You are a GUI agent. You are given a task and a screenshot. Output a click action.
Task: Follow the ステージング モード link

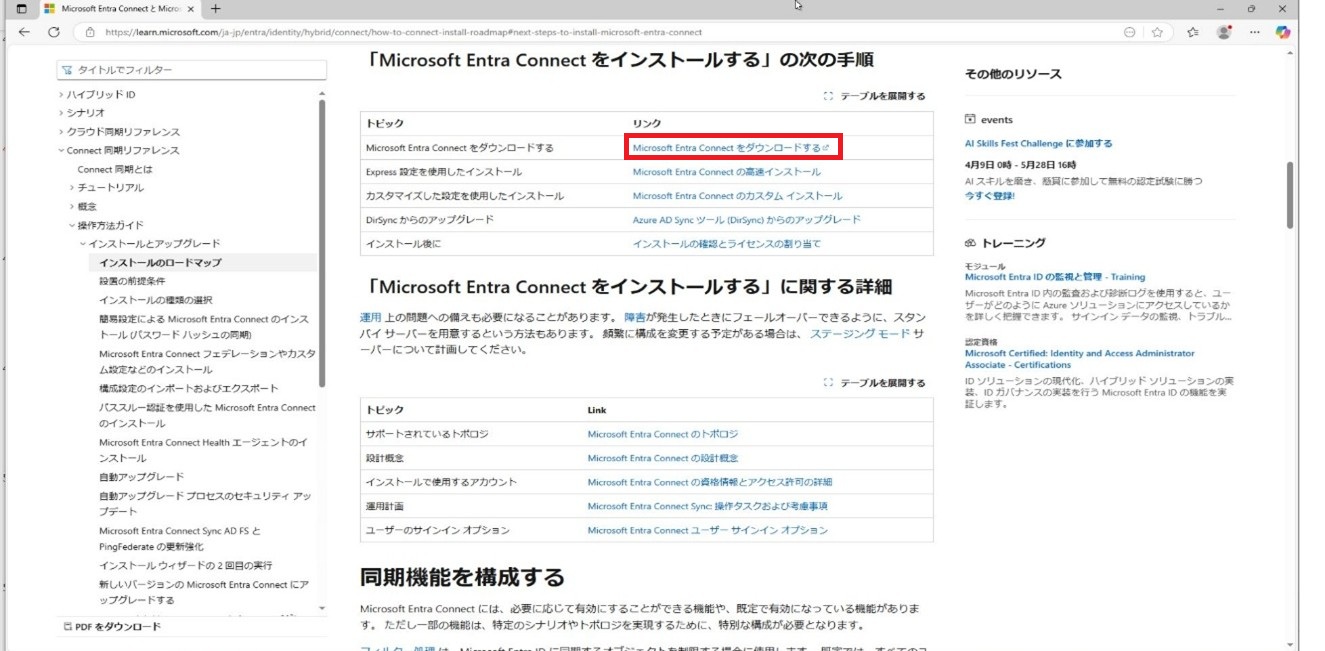click(860, 334)
